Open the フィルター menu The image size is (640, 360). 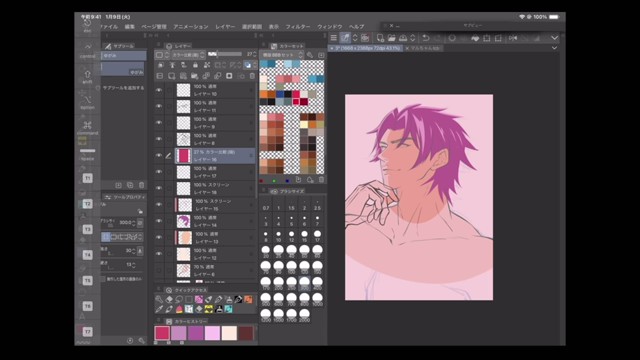298,27
